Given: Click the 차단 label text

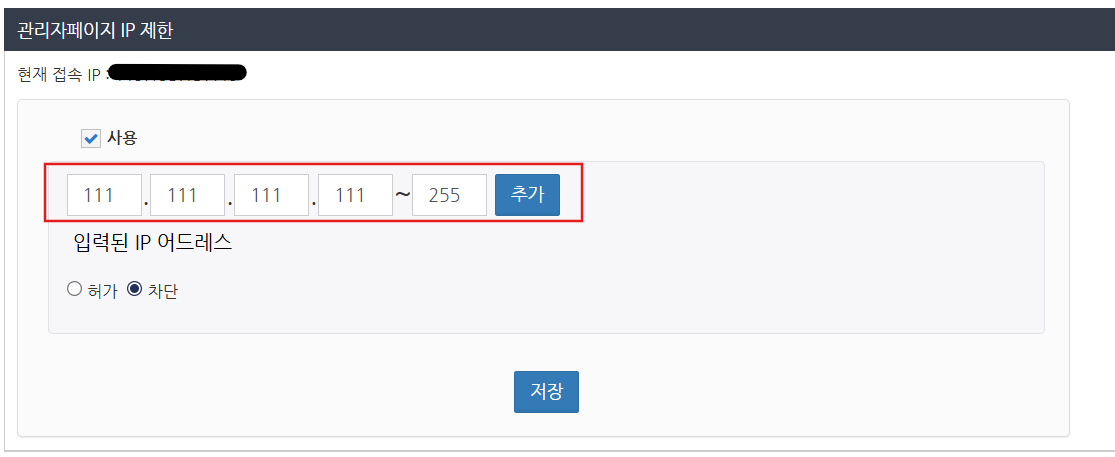Looking at the screenshot, I should click(163, 291).
